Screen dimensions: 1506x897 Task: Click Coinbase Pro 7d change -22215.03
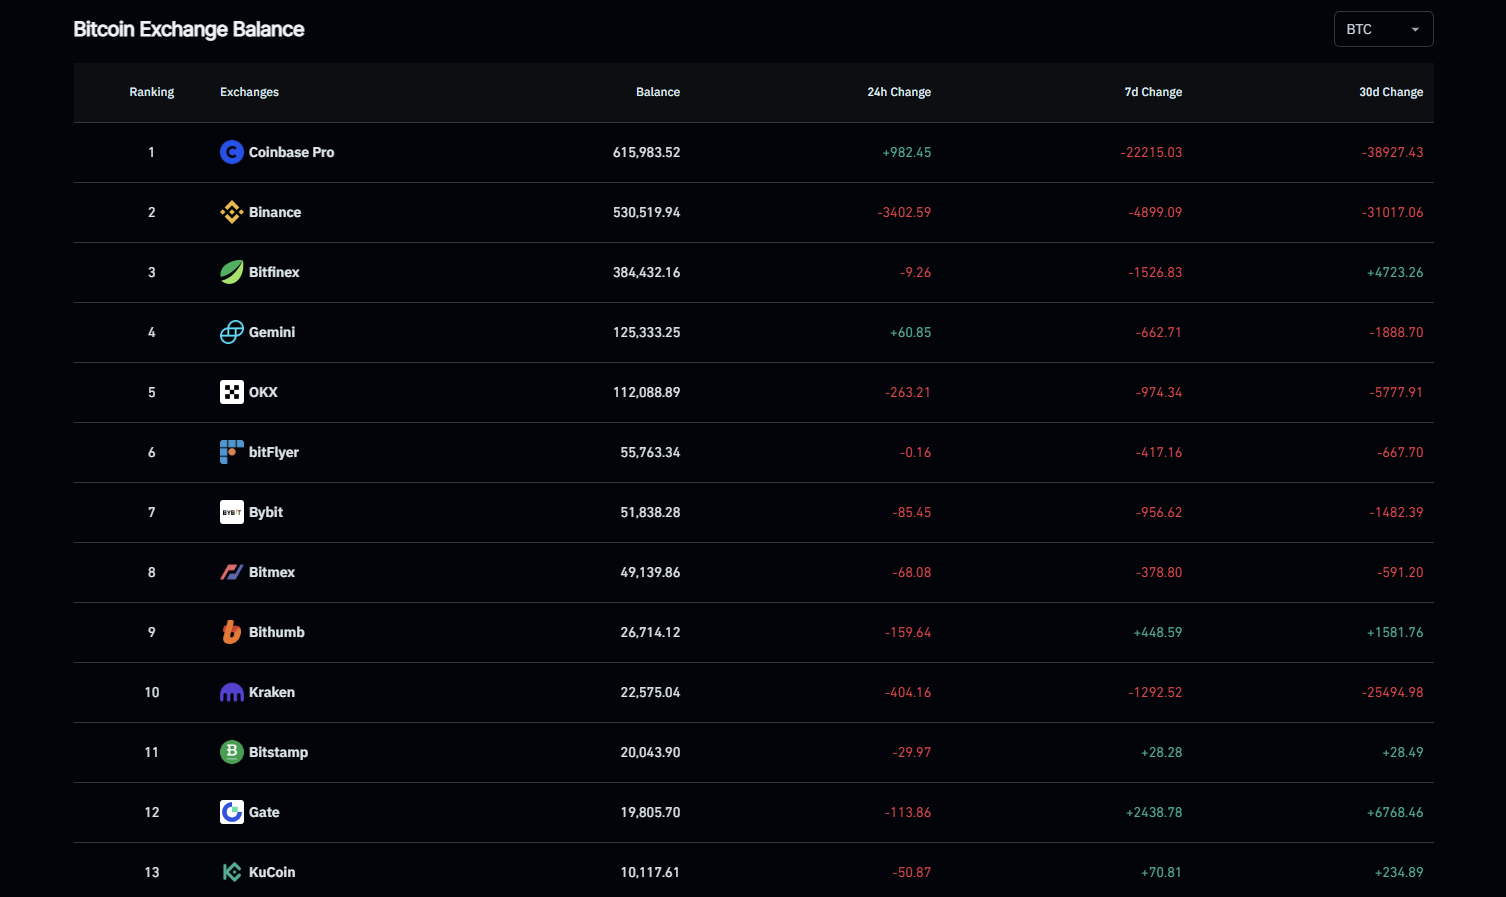coord(1151,152)
